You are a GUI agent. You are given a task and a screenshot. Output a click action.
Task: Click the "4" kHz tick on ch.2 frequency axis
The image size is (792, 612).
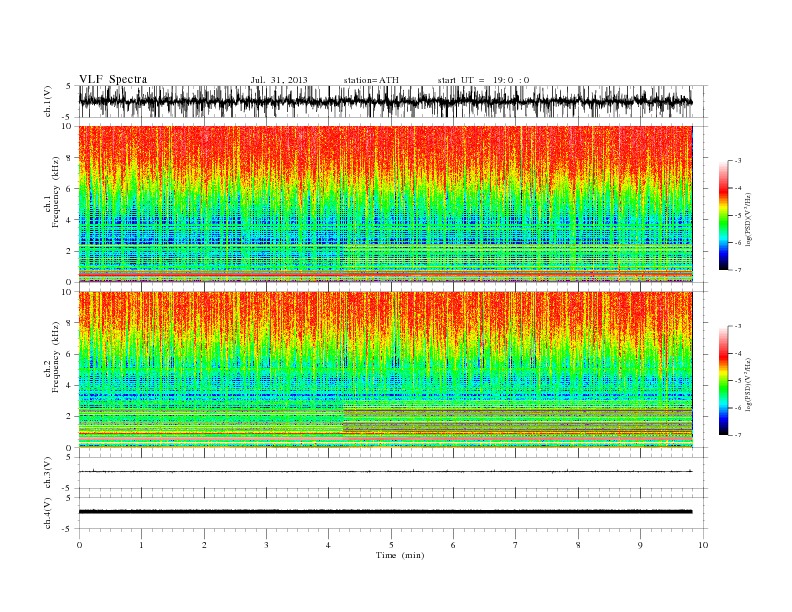click(70, 385)
